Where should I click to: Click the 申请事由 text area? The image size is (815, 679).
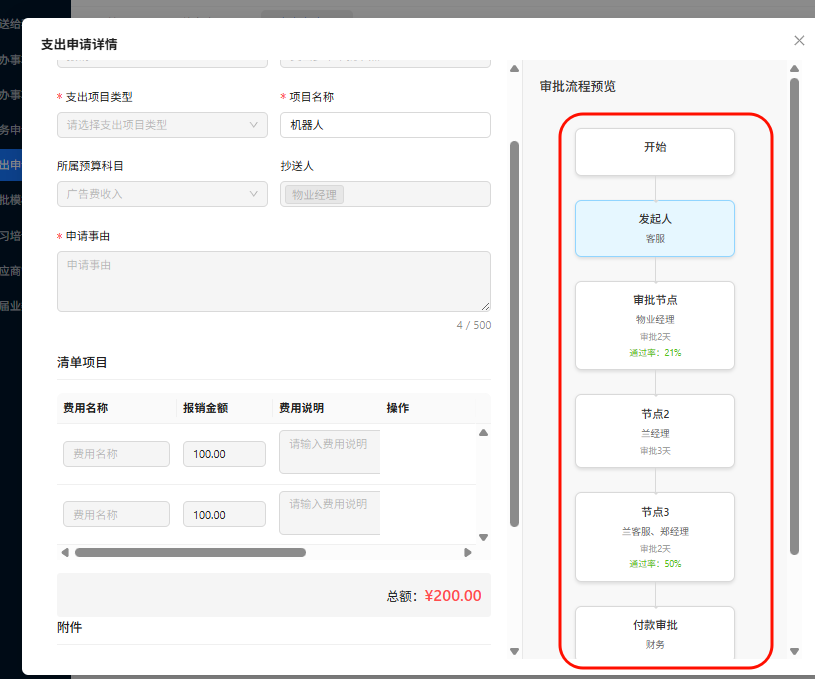pyautogui.click(x=273, y=281)
